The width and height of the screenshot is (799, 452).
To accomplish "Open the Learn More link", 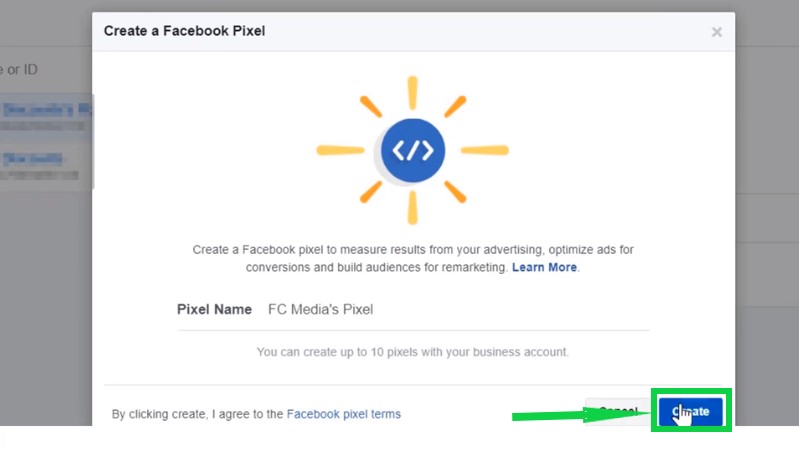I will click(544, 267).
